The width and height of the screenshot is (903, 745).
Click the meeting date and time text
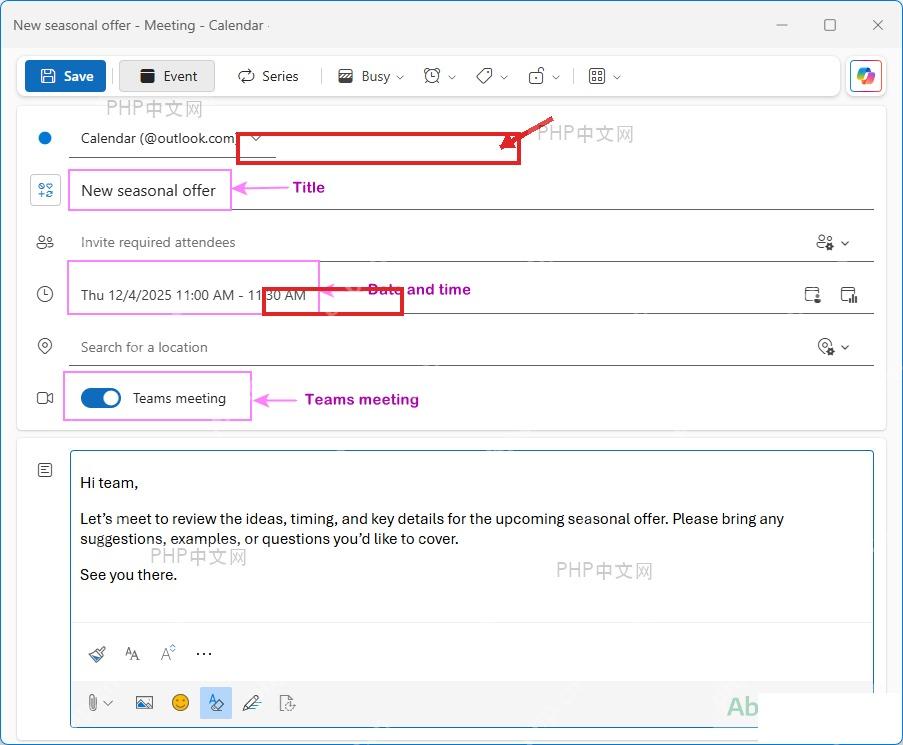(194, 295)
